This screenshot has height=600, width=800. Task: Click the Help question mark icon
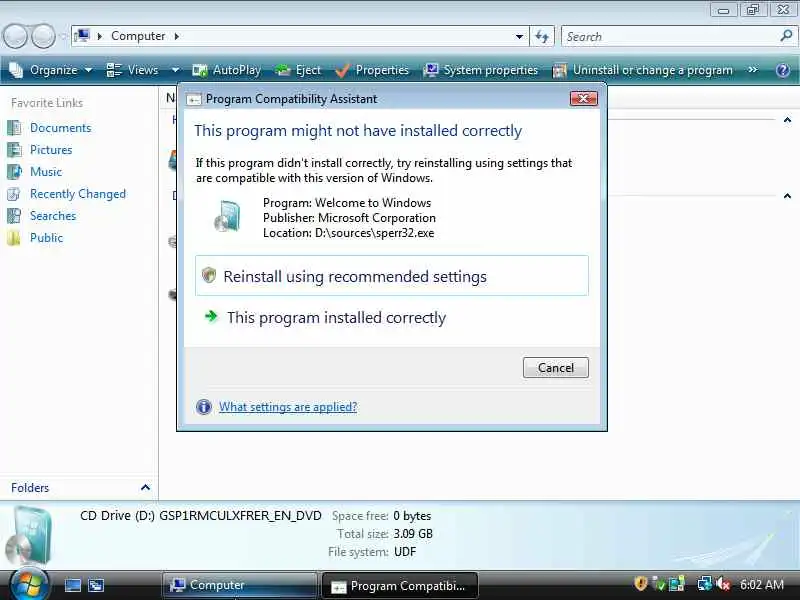[x=783, y=70]
